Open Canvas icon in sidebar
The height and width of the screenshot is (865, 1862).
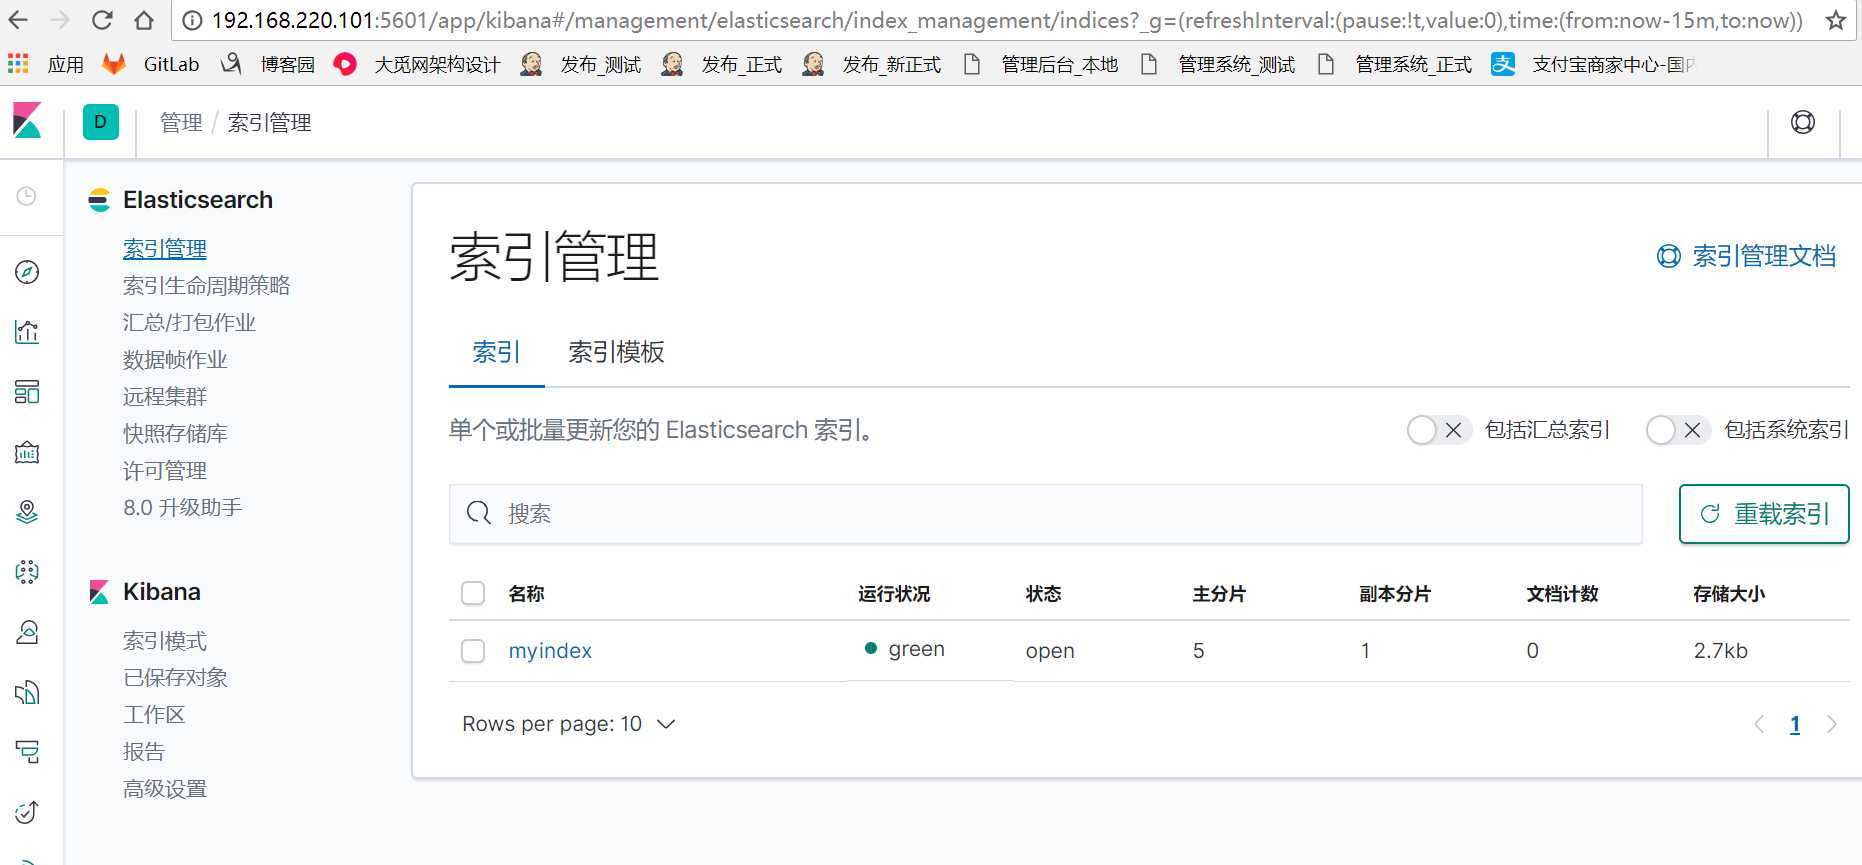[x=27, y=453]
